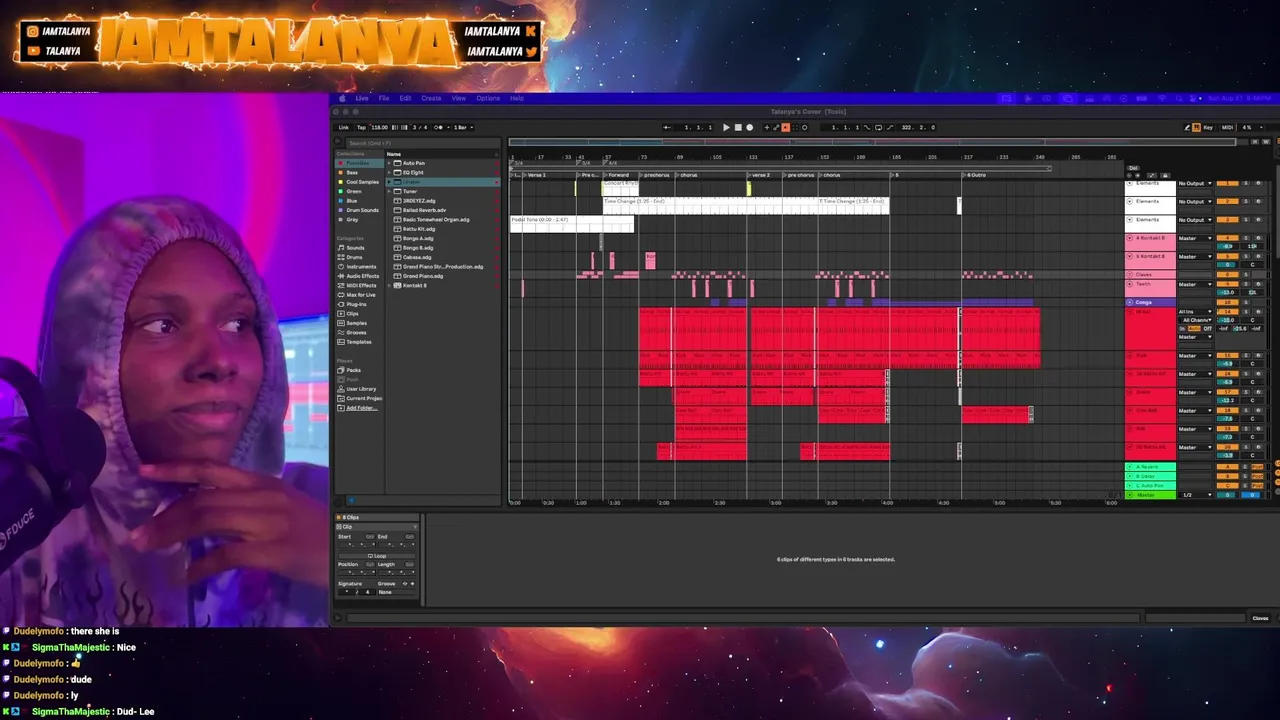
Task: Toggle the Draw Mode pencil icon
Action: pyautogui.click(x=1187, y=127)
